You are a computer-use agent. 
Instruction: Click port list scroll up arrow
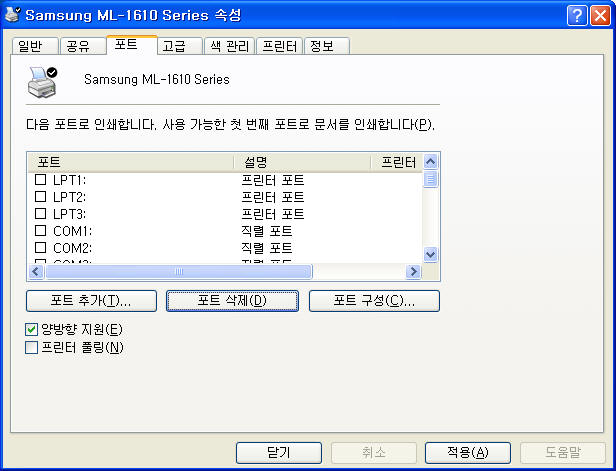pyautogui.click(x=431, y=161)
